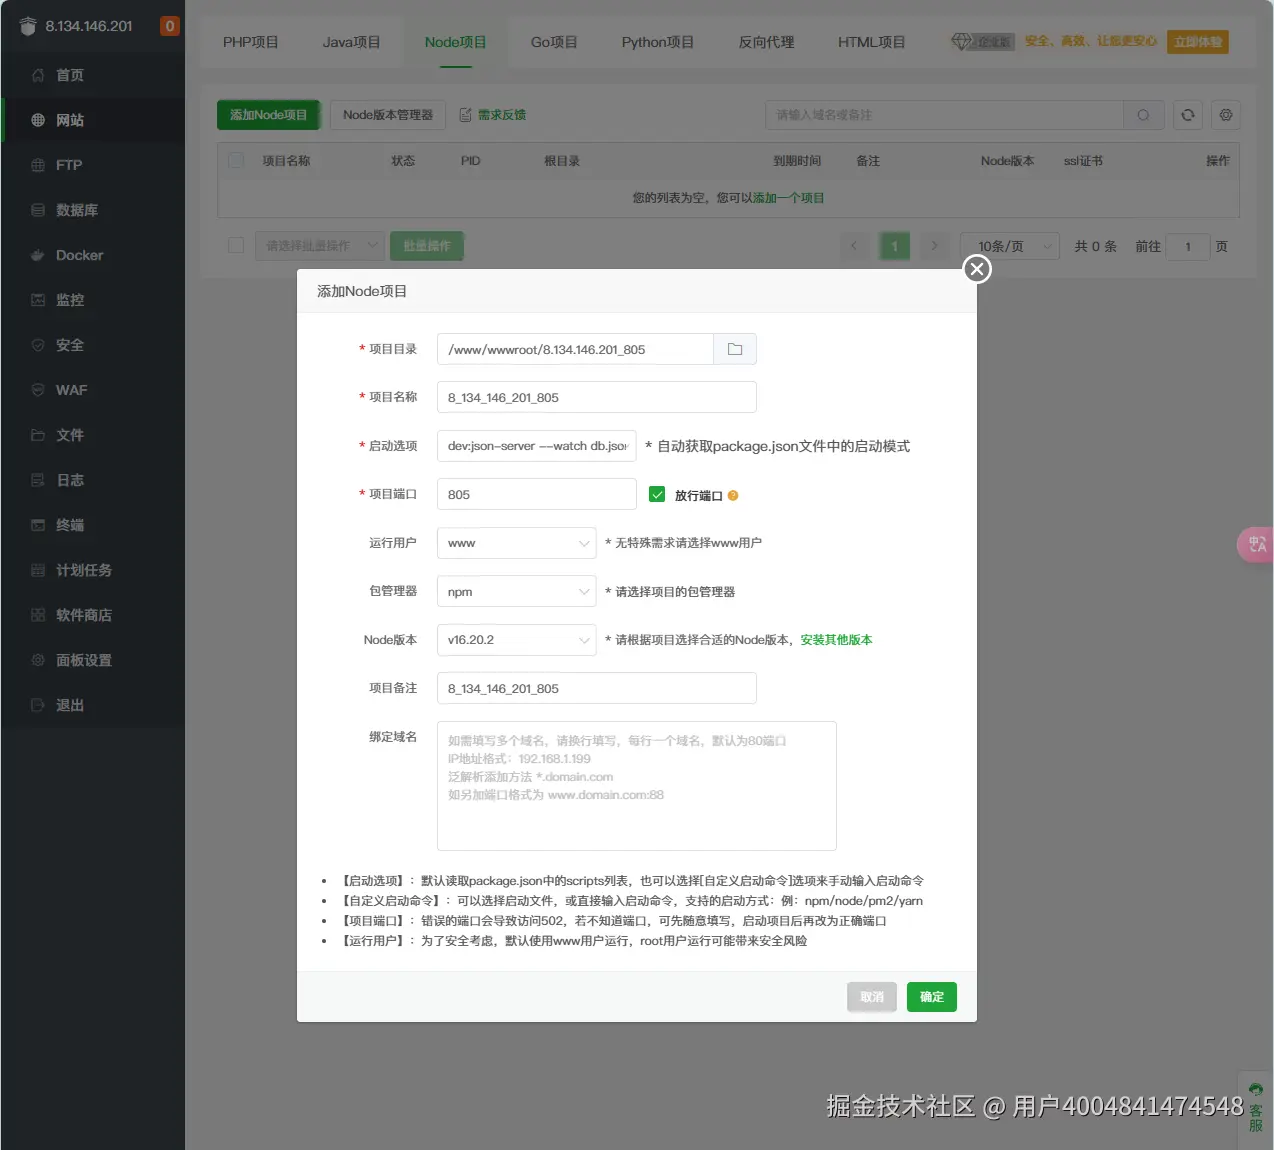The image size is (1274, 1150).
Task: Click the 项目名称 input field
Action: coord(597,397)
